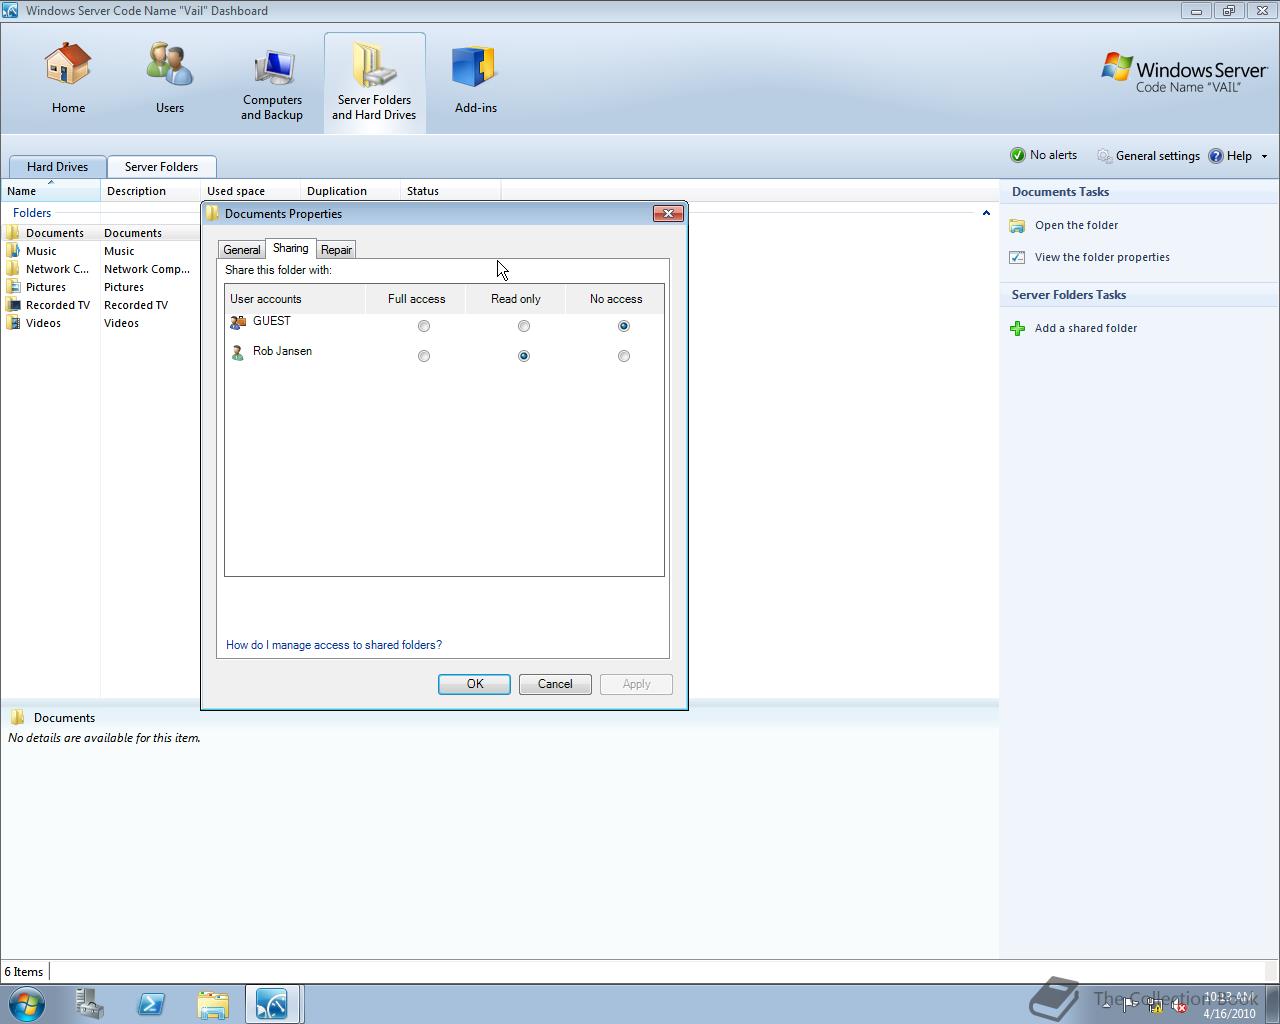Click the Duplication column header

(350, 190)
